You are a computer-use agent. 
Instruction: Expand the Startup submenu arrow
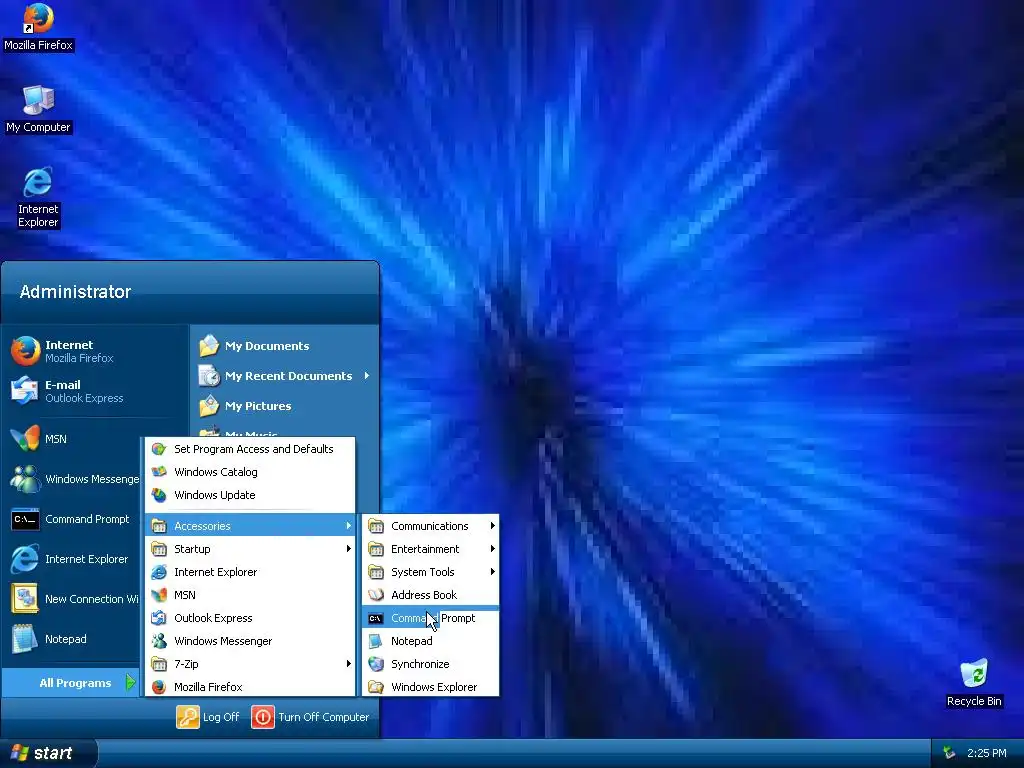coord(348,549)
